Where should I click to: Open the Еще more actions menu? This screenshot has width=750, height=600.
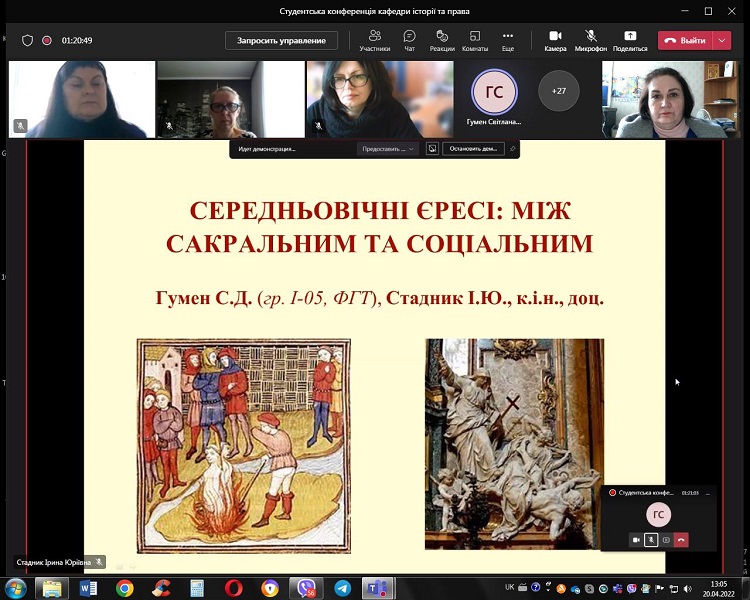[508, 41]
